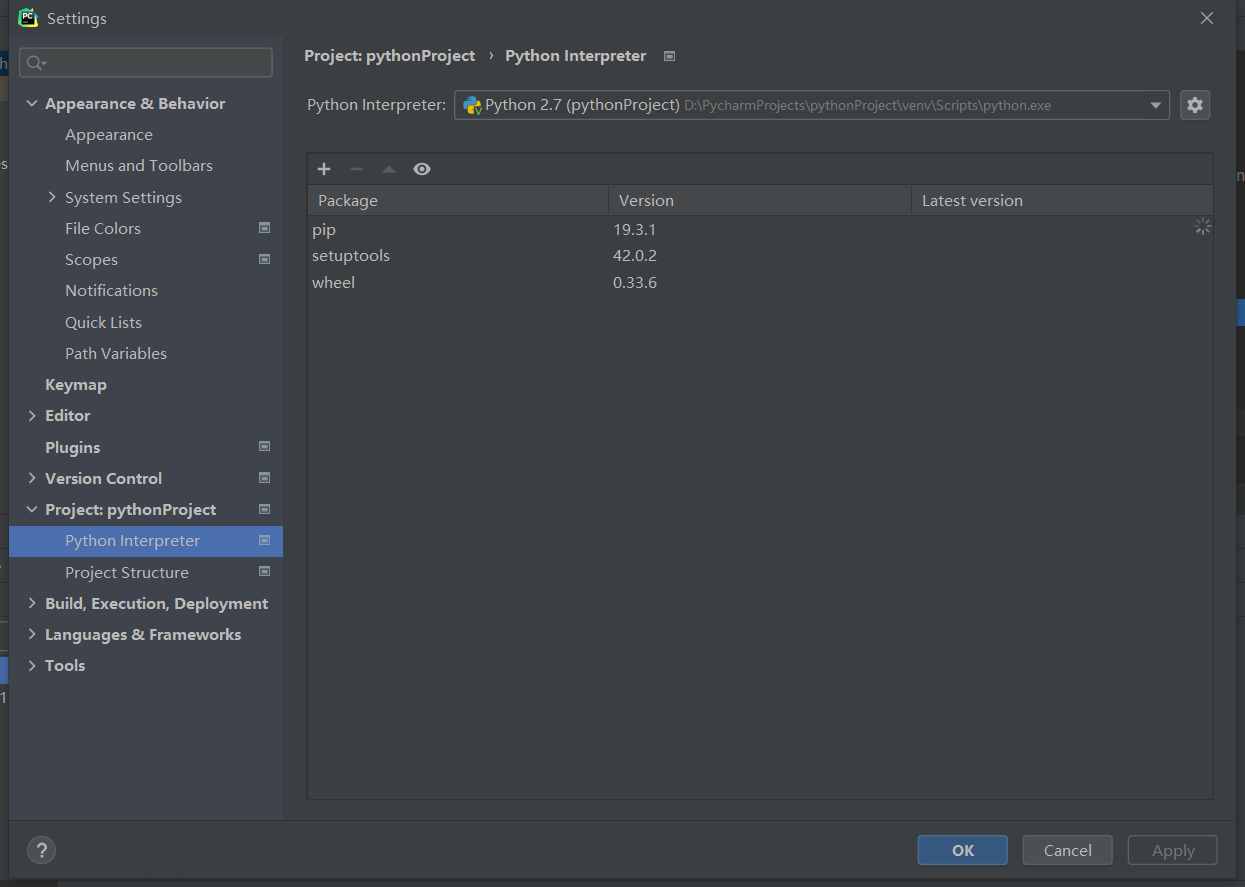
Task: Click version 0.33.6 cell
Action: tap(635, 283)
